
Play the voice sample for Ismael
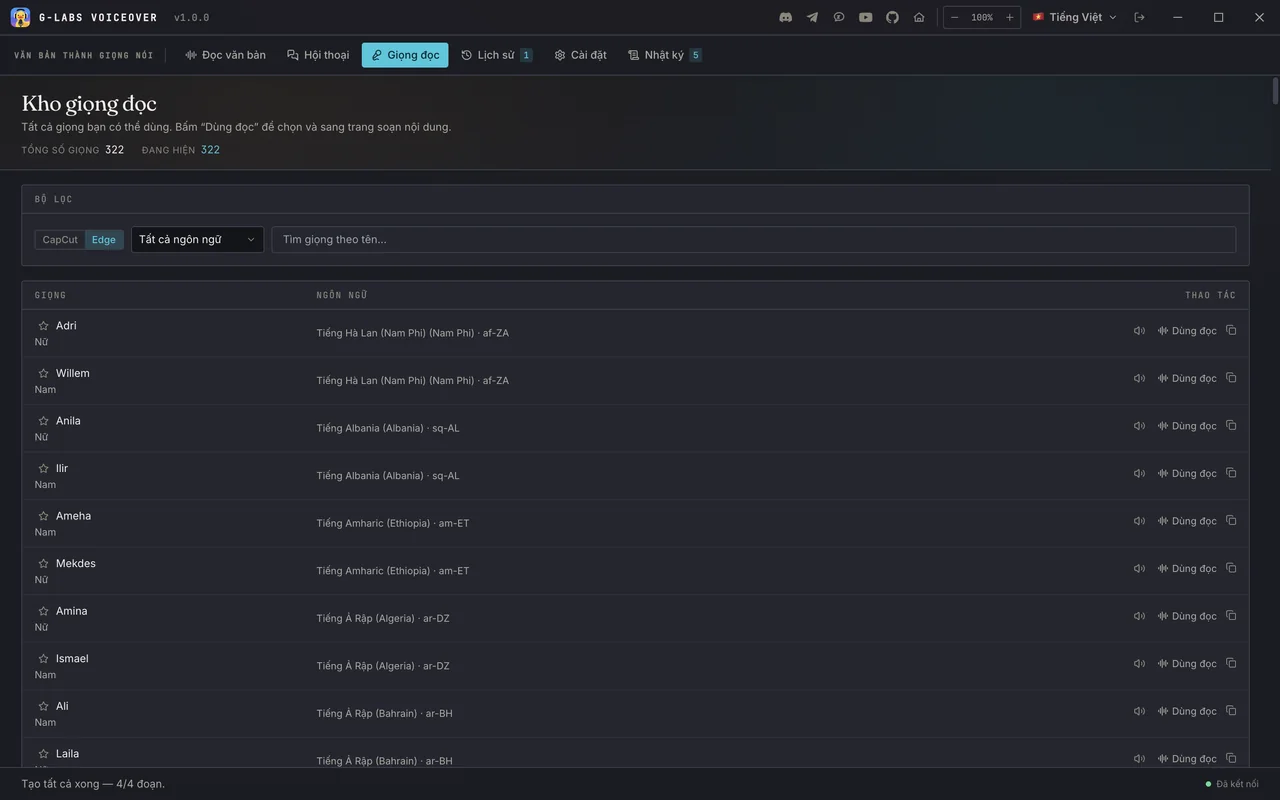point(1139,663)
